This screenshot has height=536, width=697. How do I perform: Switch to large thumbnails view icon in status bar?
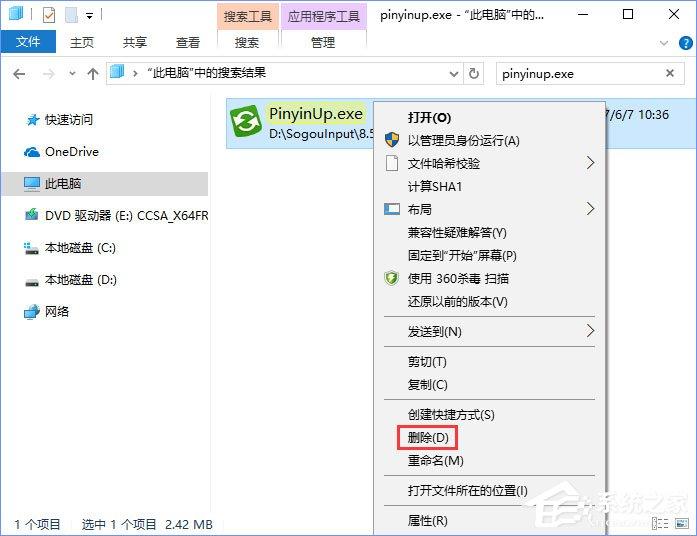tap(682, 523)
